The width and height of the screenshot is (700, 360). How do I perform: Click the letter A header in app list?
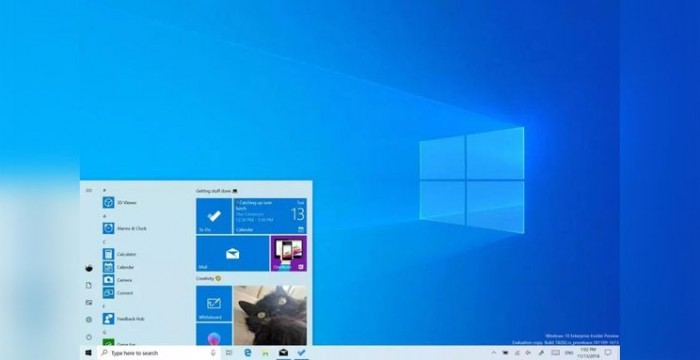[104, 216]
